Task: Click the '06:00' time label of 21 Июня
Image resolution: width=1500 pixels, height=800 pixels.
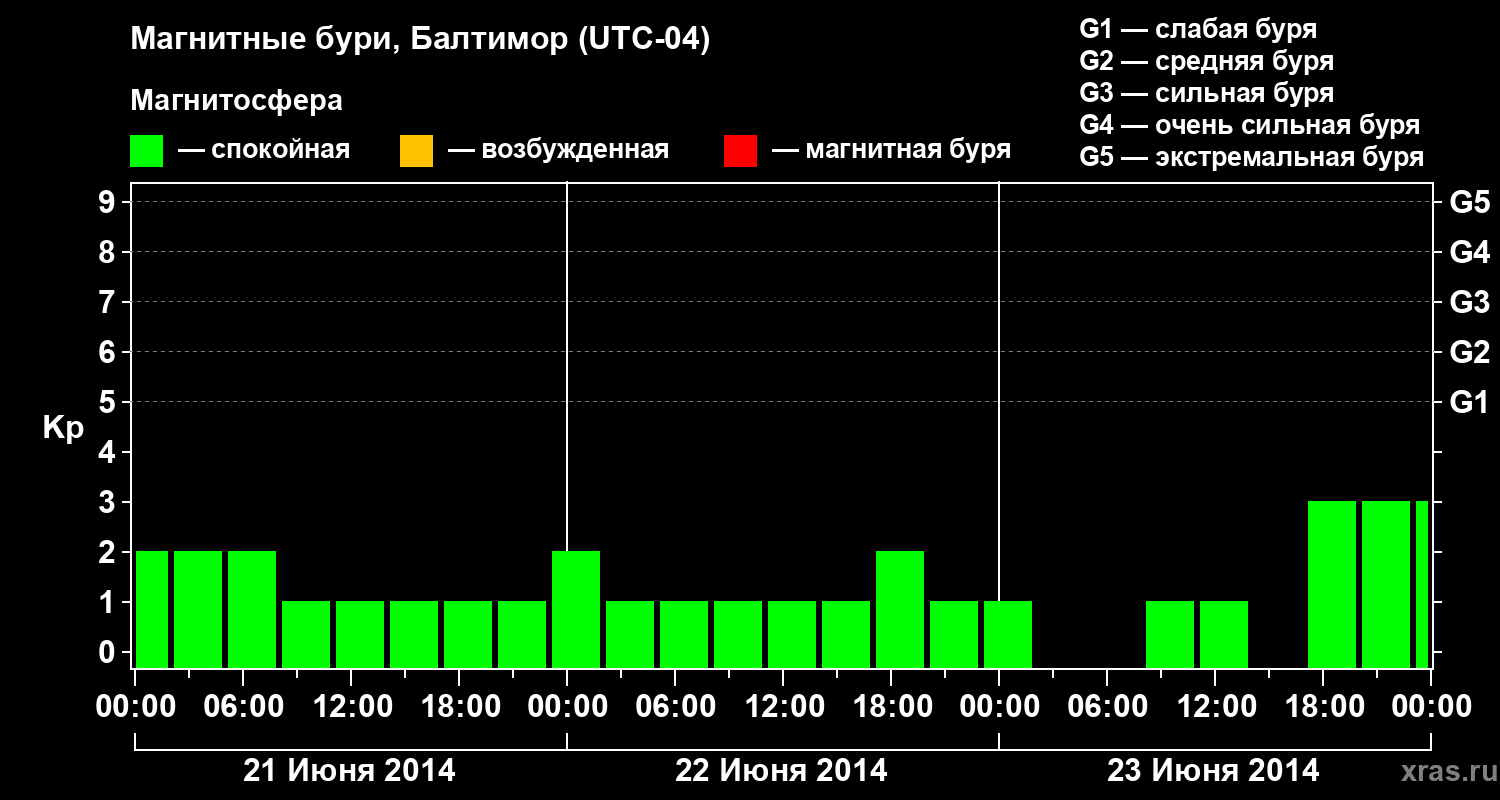Action: 243,706
